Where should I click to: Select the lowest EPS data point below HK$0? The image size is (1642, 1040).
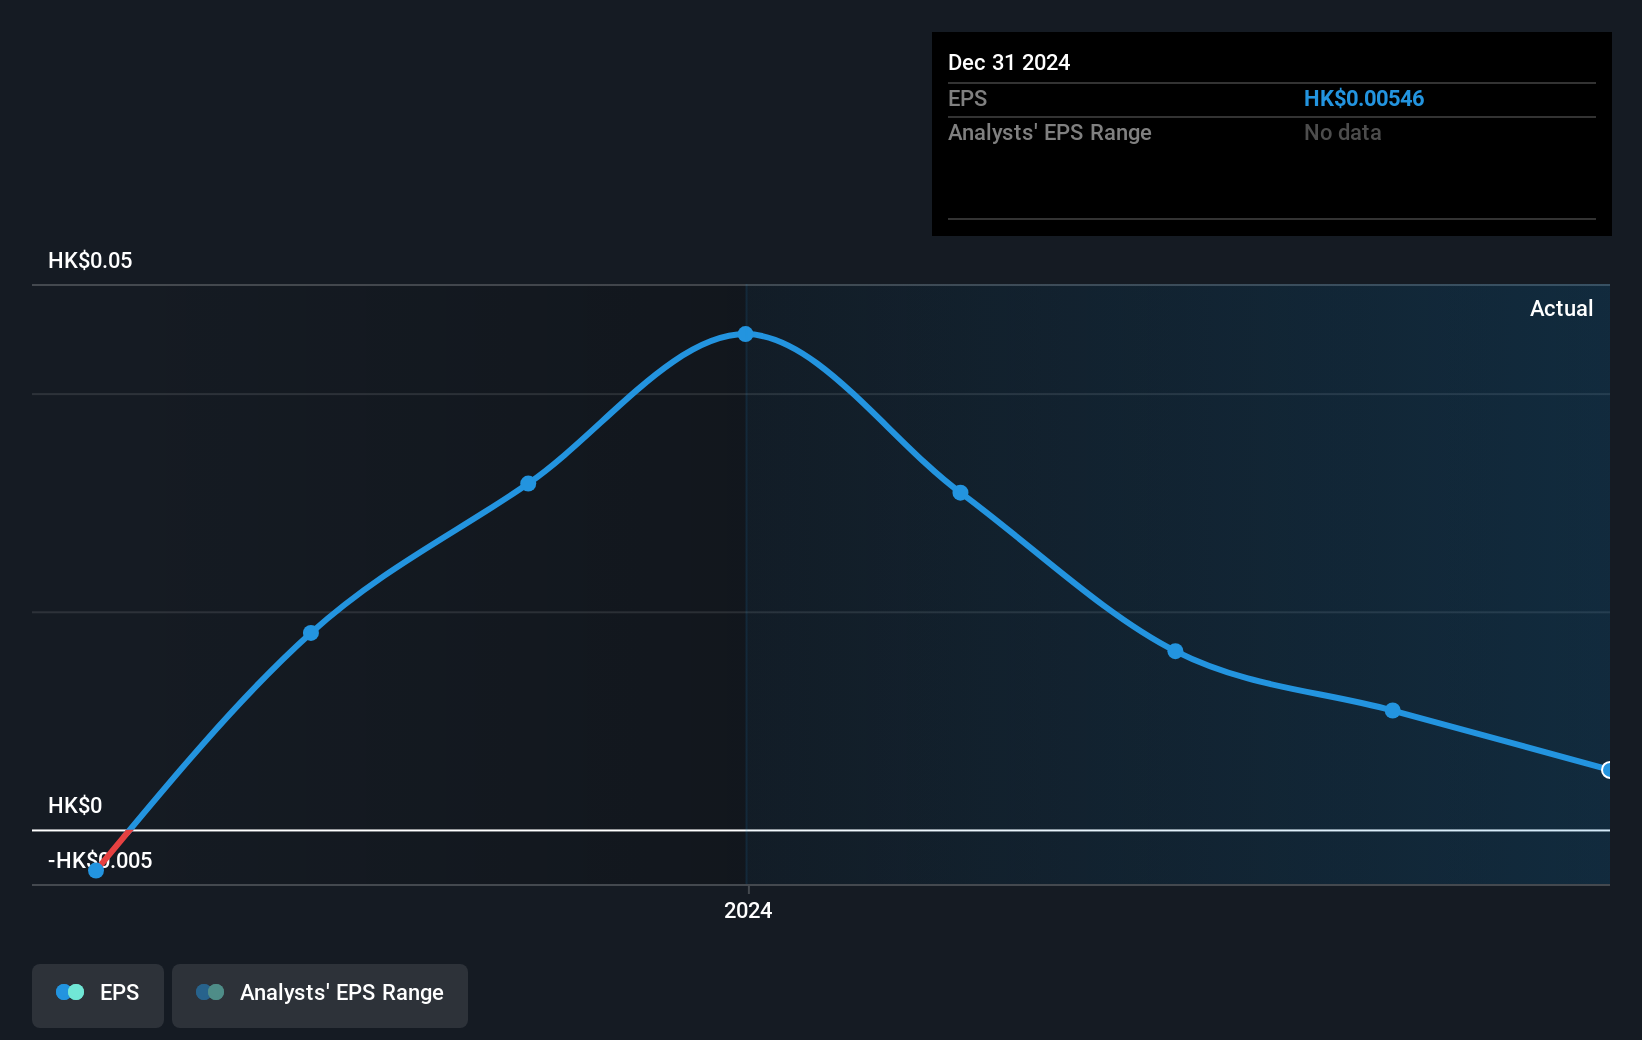tap(96, 870)
